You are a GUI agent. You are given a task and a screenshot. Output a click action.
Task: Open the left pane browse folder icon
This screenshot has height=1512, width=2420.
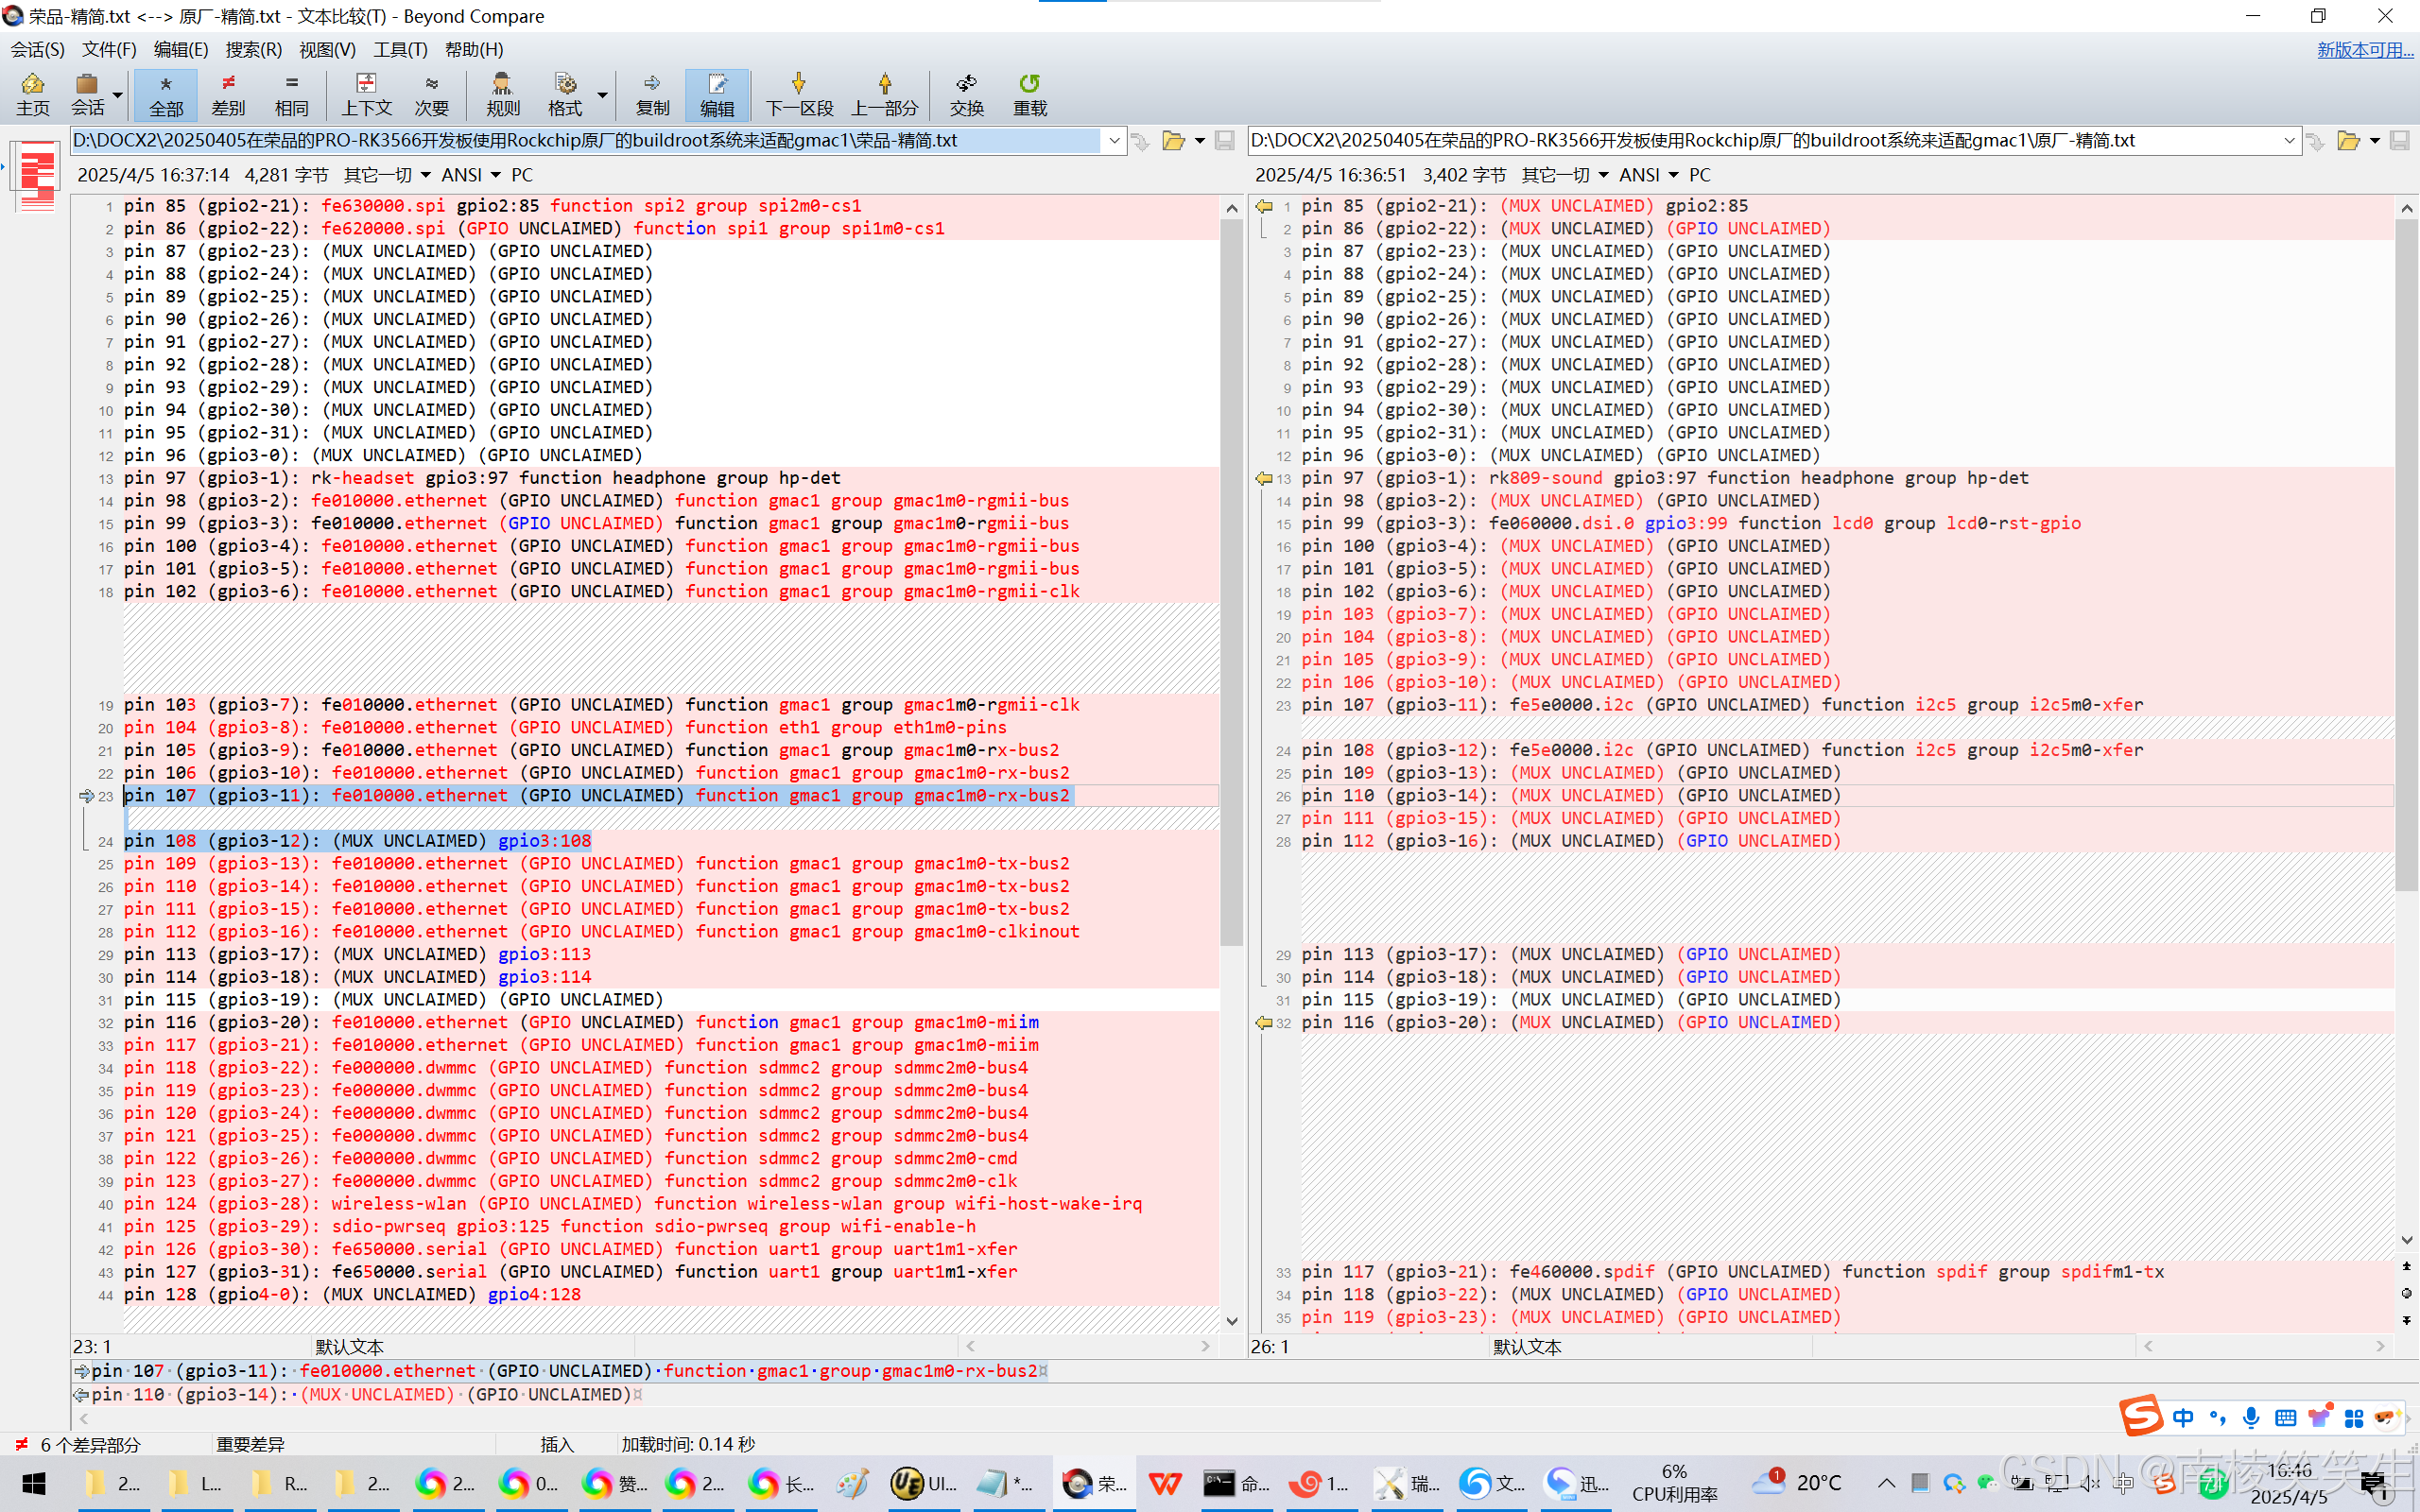pos(1173,141)
